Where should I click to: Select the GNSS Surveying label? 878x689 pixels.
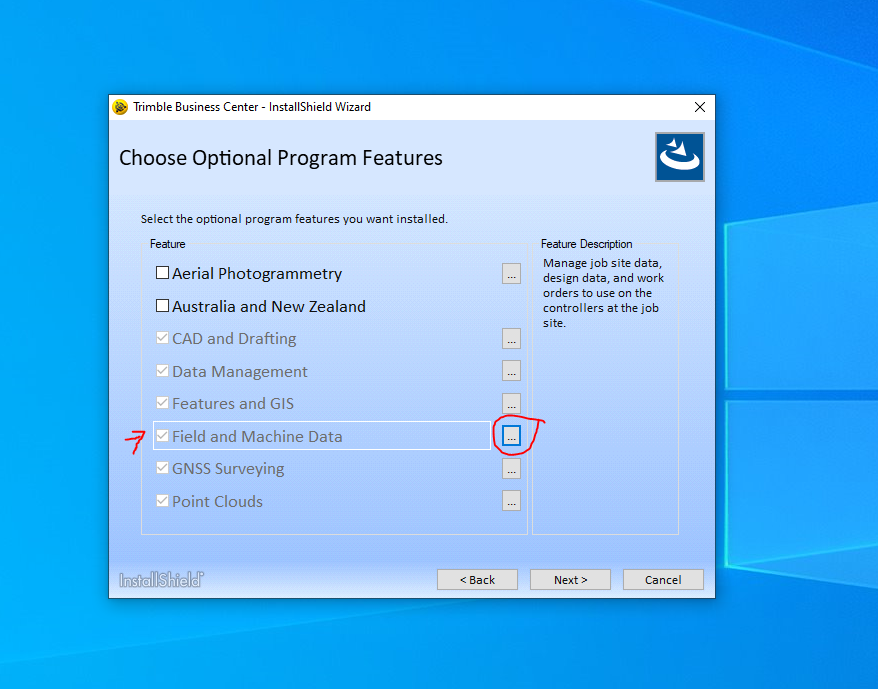pos(228,468)
